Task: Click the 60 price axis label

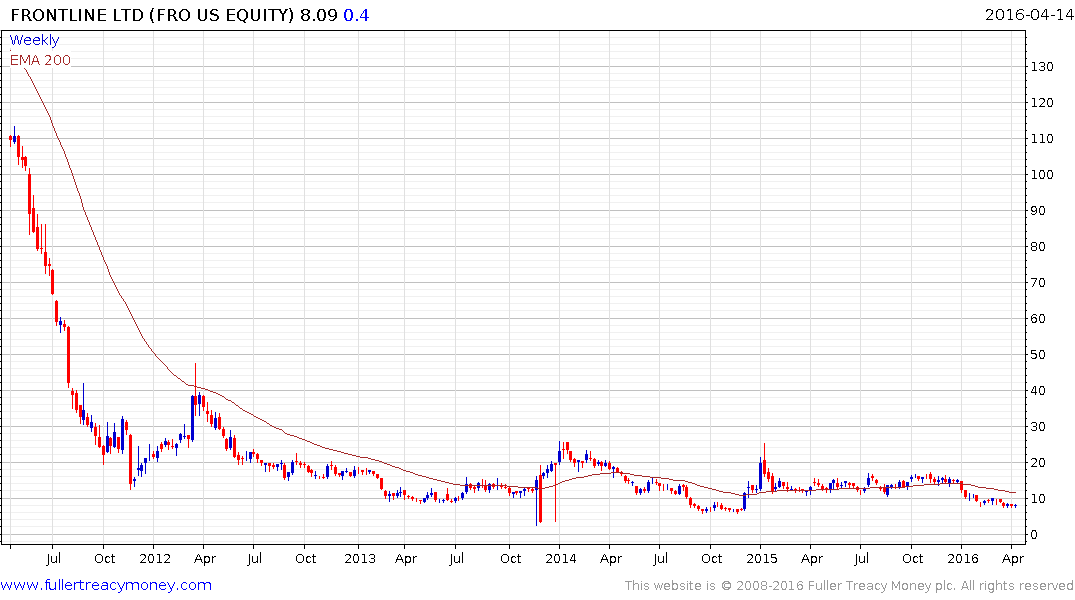Action: coord(1039,319)
